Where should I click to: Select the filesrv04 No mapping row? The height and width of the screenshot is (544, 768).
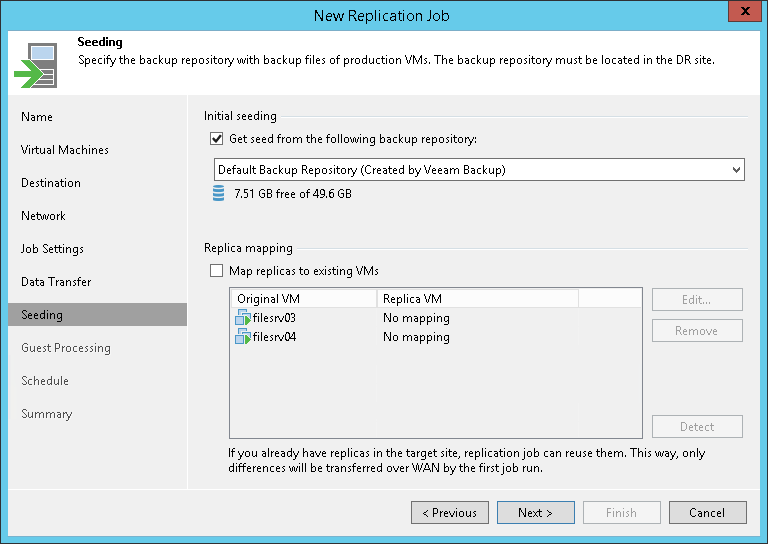coord(416,337)
